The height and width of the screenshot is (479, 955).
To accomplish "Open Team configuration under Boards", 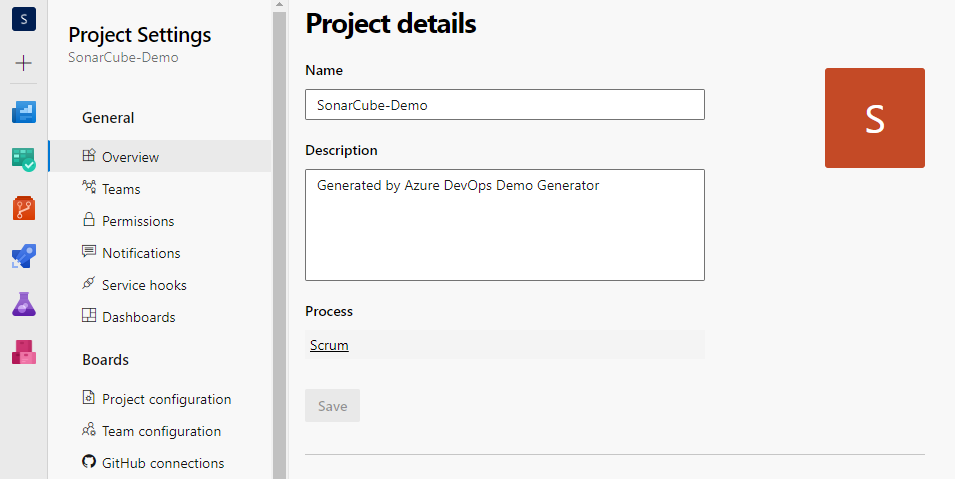I will click(x=160, y=431).
